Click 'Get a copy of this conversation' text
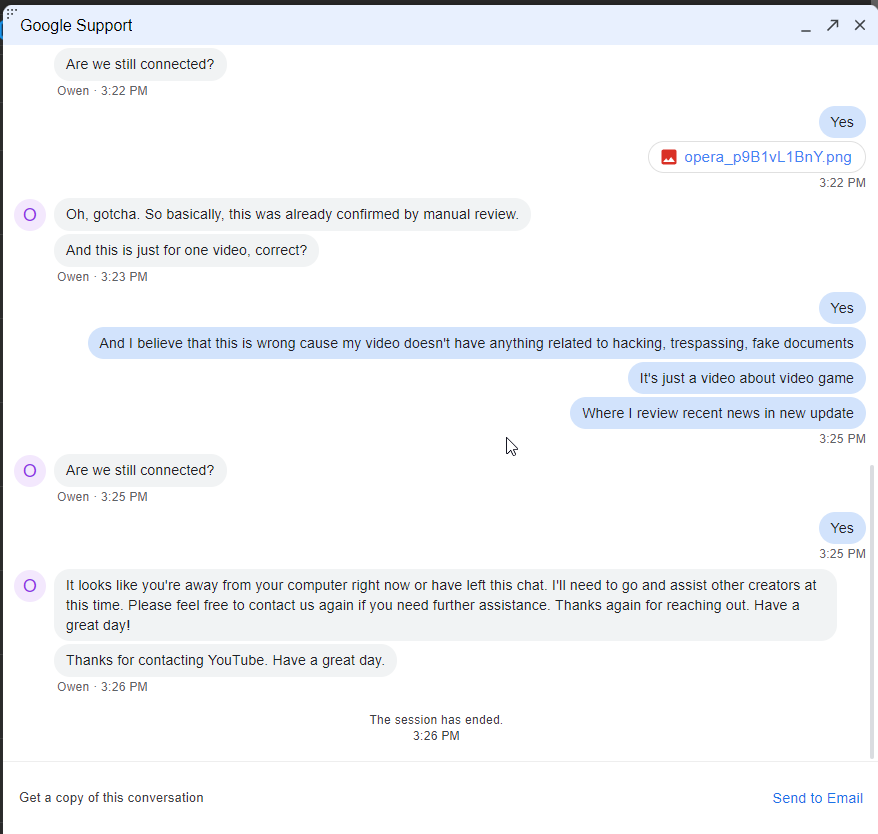This screenshot has height=834, width=878. click(x=111, y=798)
